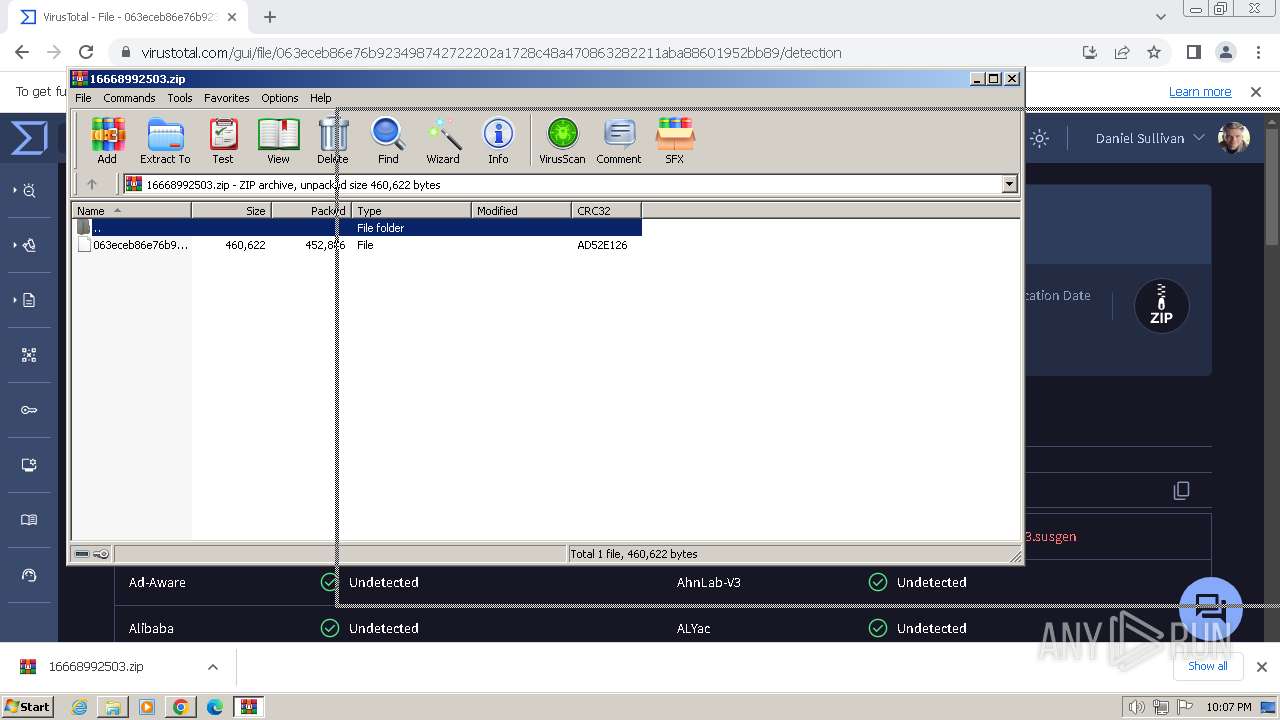
Task: Click the Learn more link
Action: pyautogui.click(x=1200, y=92)
